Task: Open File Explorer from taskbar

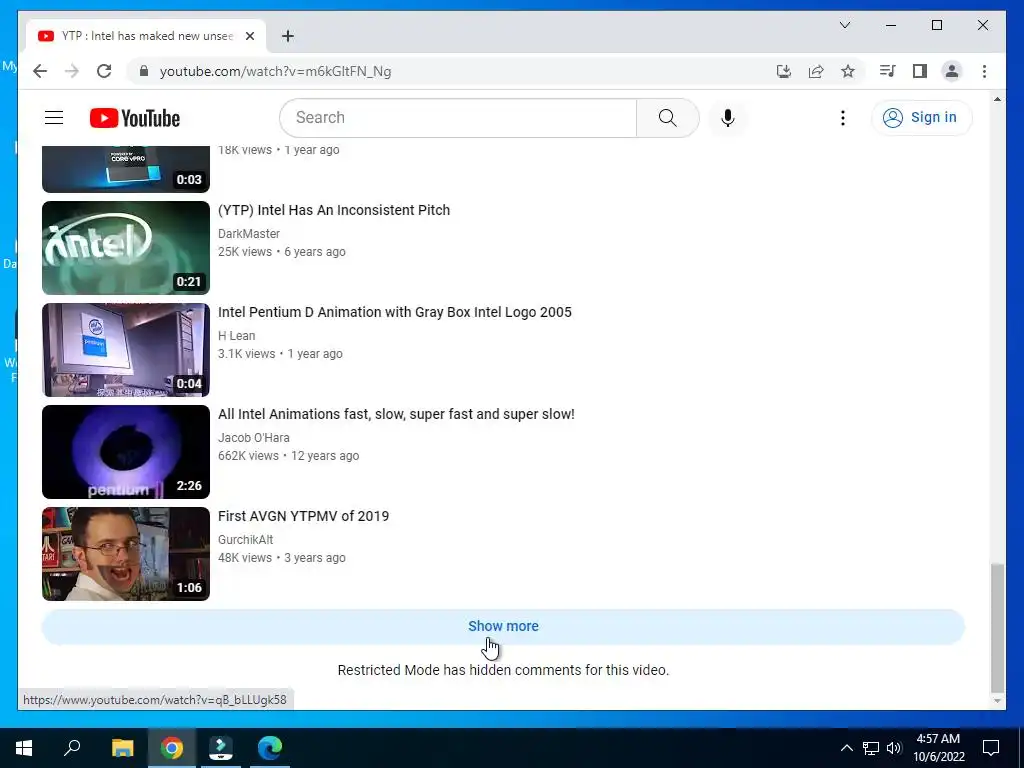Action: pyautogui.click(x=122, y=748)
